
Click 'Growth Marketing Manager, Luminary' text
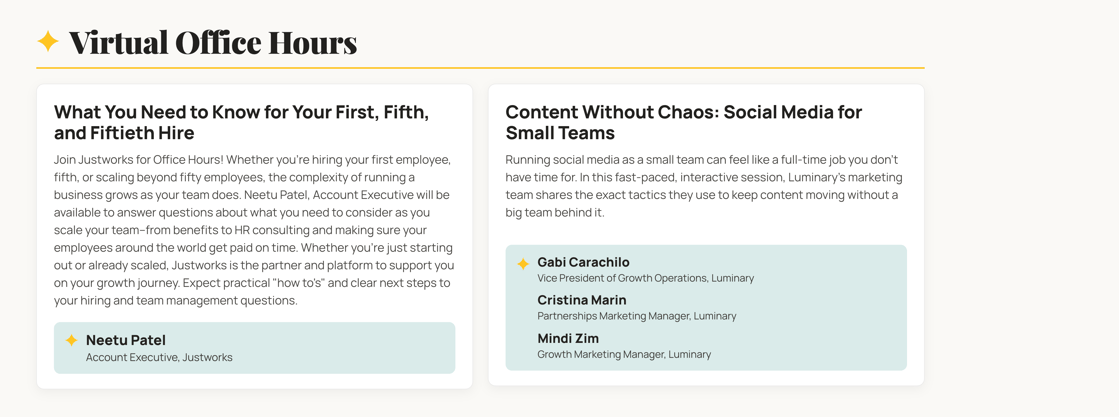click(x=624, y=354)
